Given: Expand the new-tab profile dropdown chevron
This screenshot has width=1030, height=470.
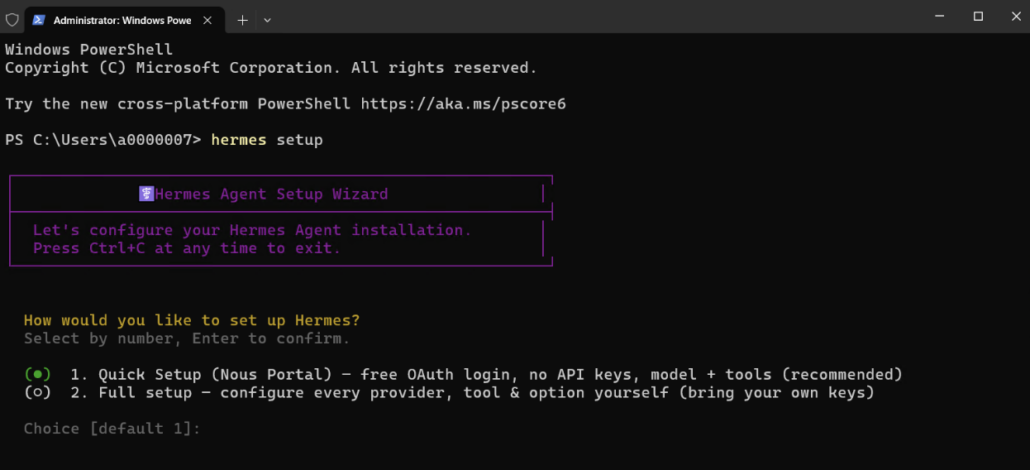Looking at the screenshot, I should coord(267,20).
